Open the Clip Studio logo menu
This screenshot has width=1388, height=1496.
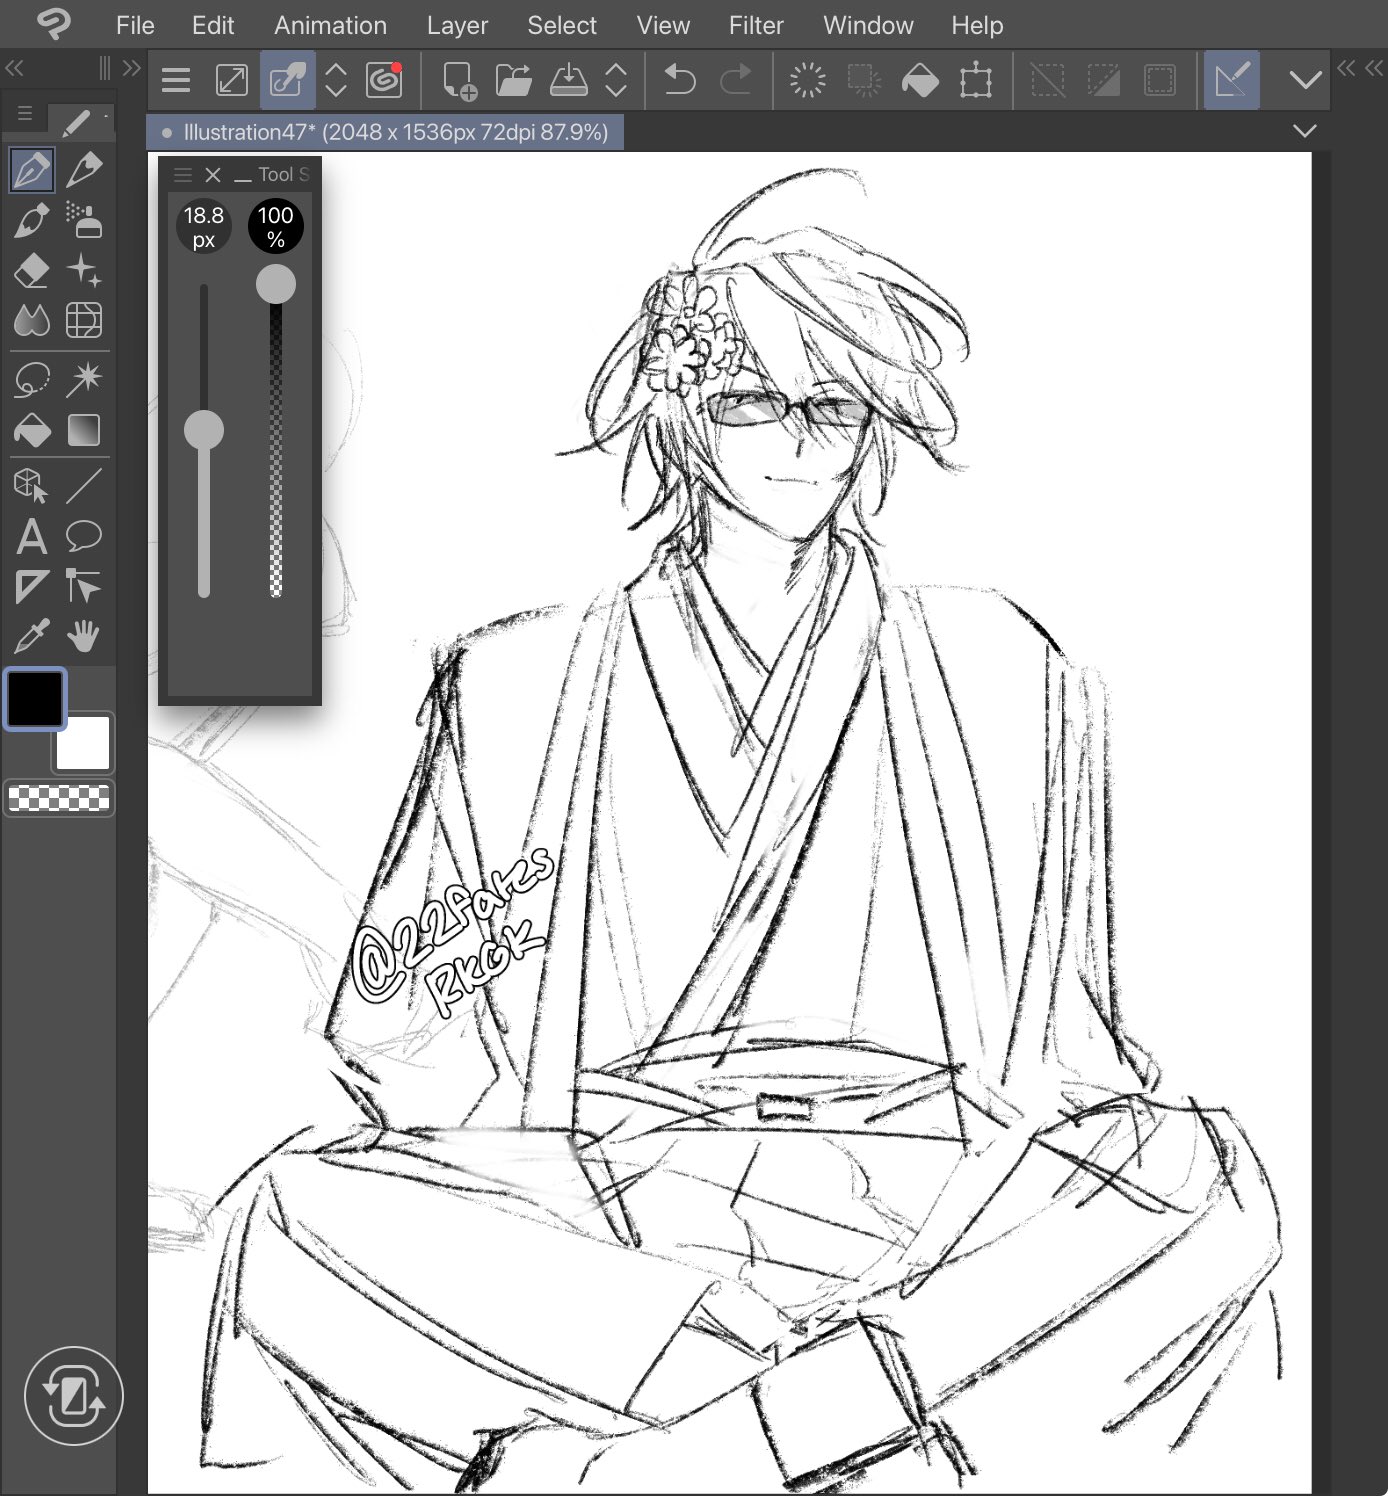click(53, 24)
